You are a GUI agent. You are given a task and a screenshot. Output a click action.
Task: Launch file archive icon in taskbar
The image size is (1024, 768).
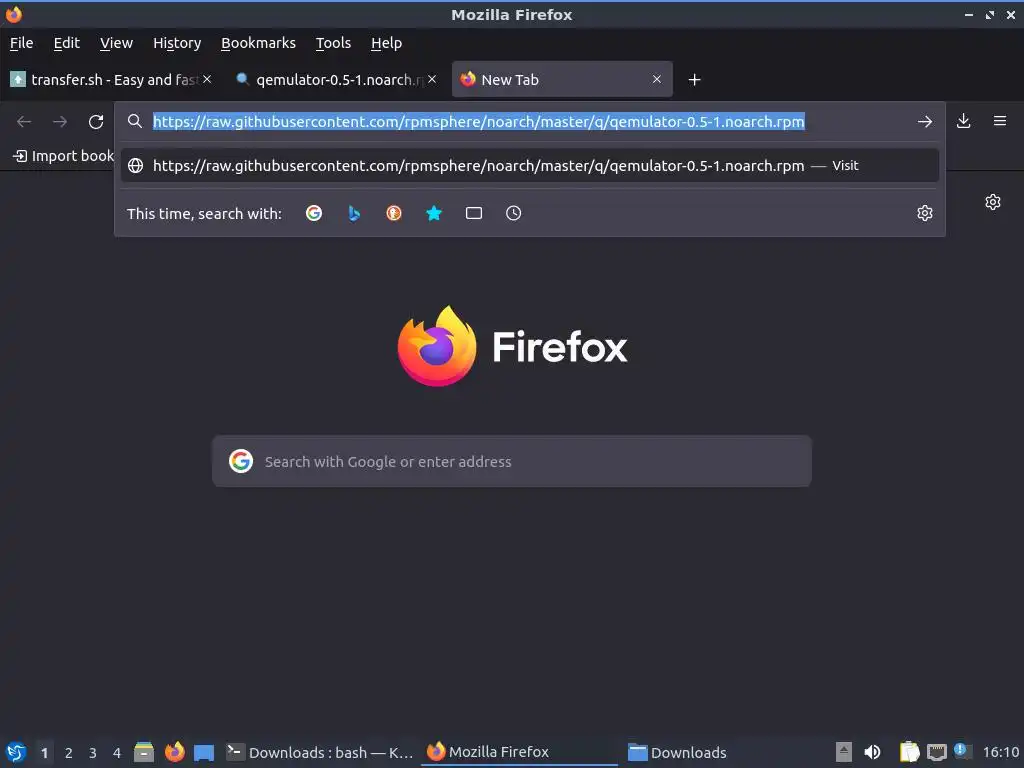pyautogui.click(x=144, y=752)
